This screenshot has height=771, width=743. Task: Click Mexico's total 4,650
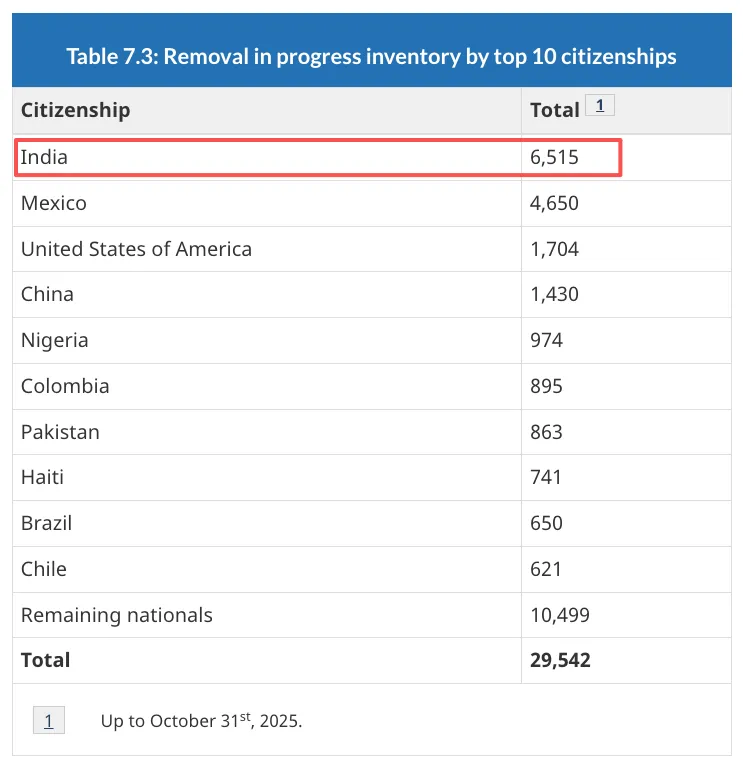tap(555, 203)
